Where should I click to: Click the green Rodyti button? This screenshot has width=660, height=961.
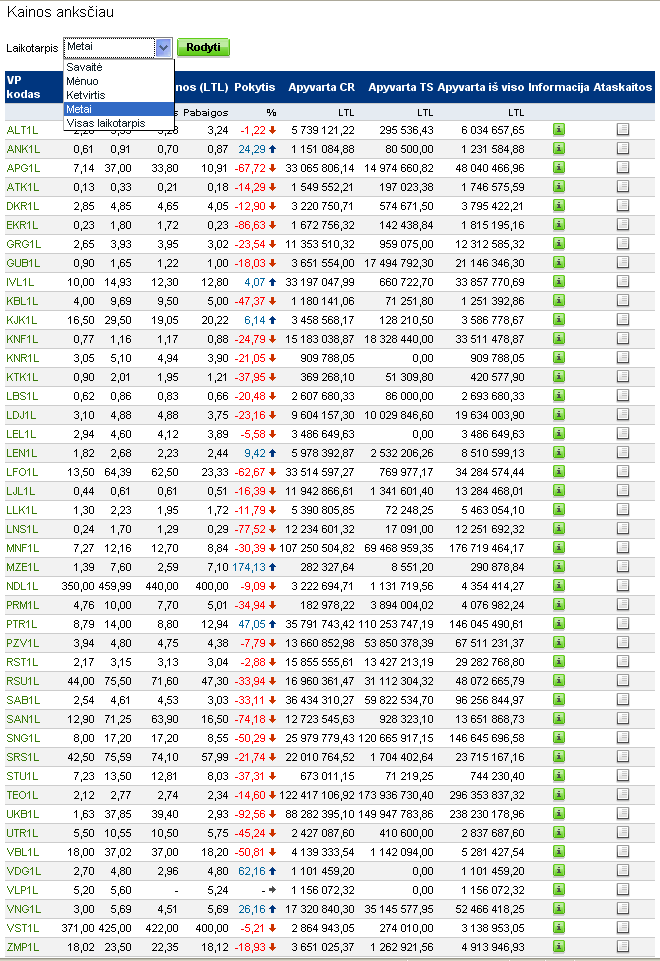[203, 47]
